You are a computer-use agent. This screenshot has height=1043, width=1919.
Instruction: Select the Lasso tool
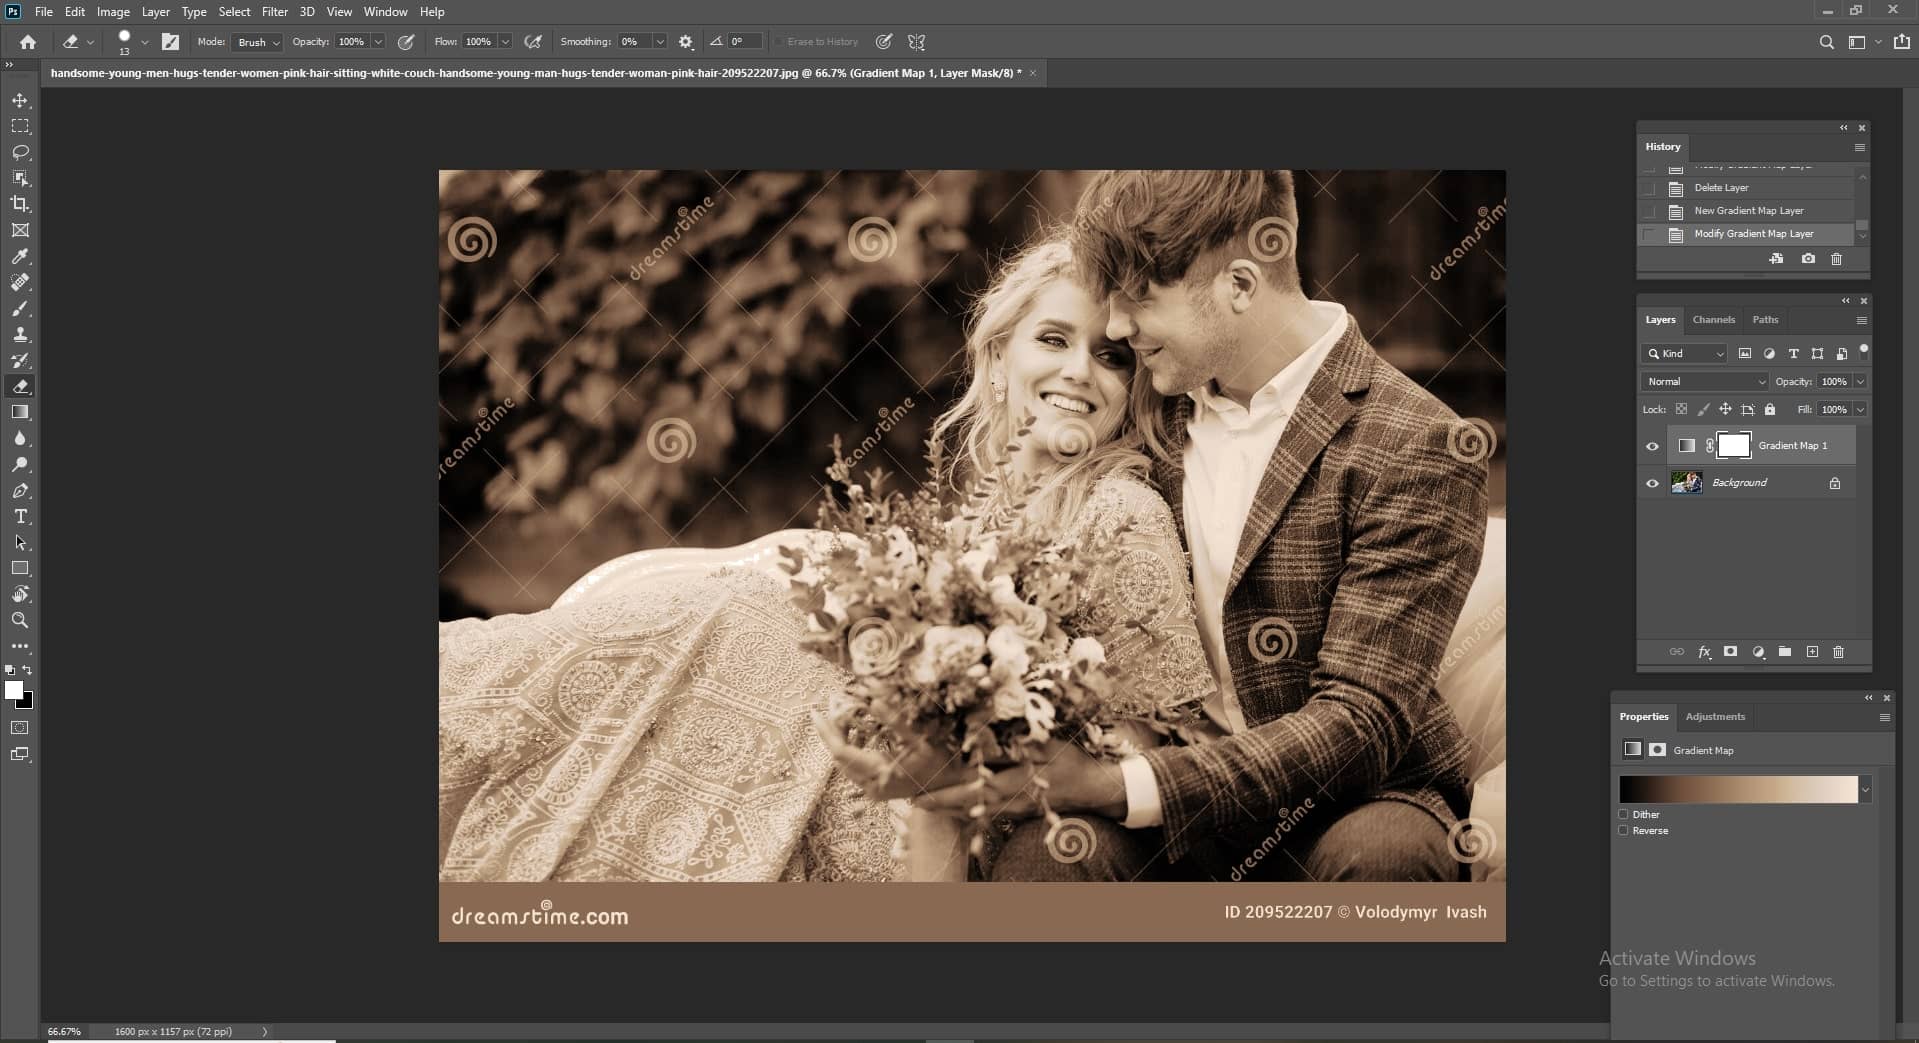tap(20, 152)
